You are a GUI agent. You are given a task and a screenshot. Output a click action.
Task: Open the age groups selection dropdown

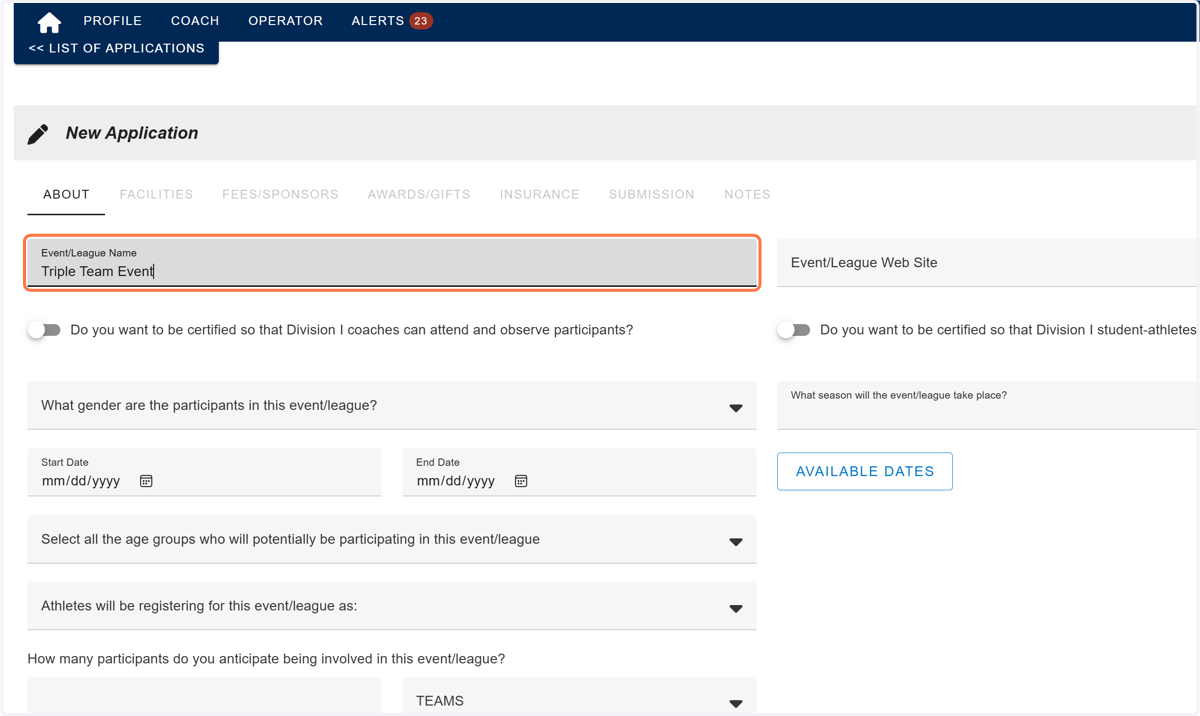tap(392, 540)
